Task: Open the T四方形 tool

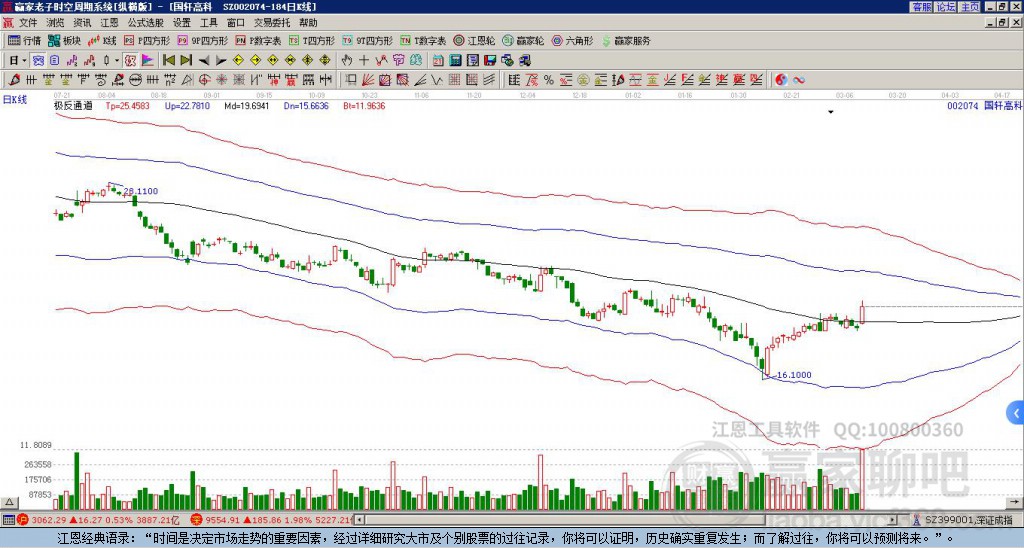Action: coord(312,40)
